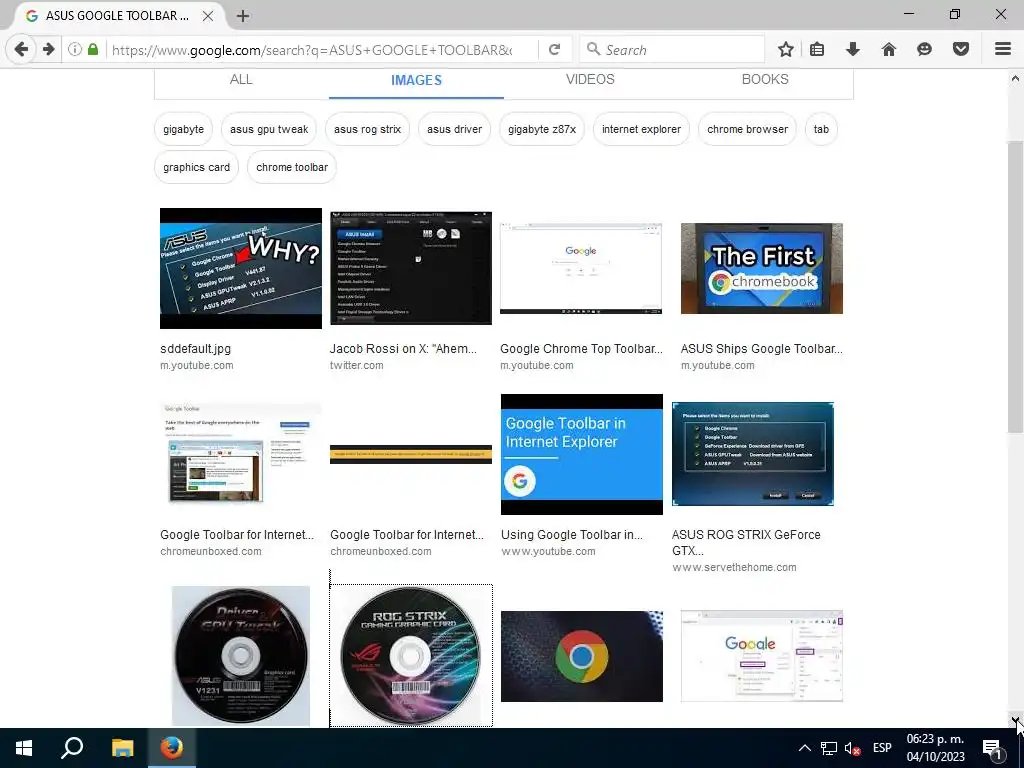Image resolution: width=1024 pixels, height=768 pixels.
Task: Open the network status tray icon
Action: 829,748
